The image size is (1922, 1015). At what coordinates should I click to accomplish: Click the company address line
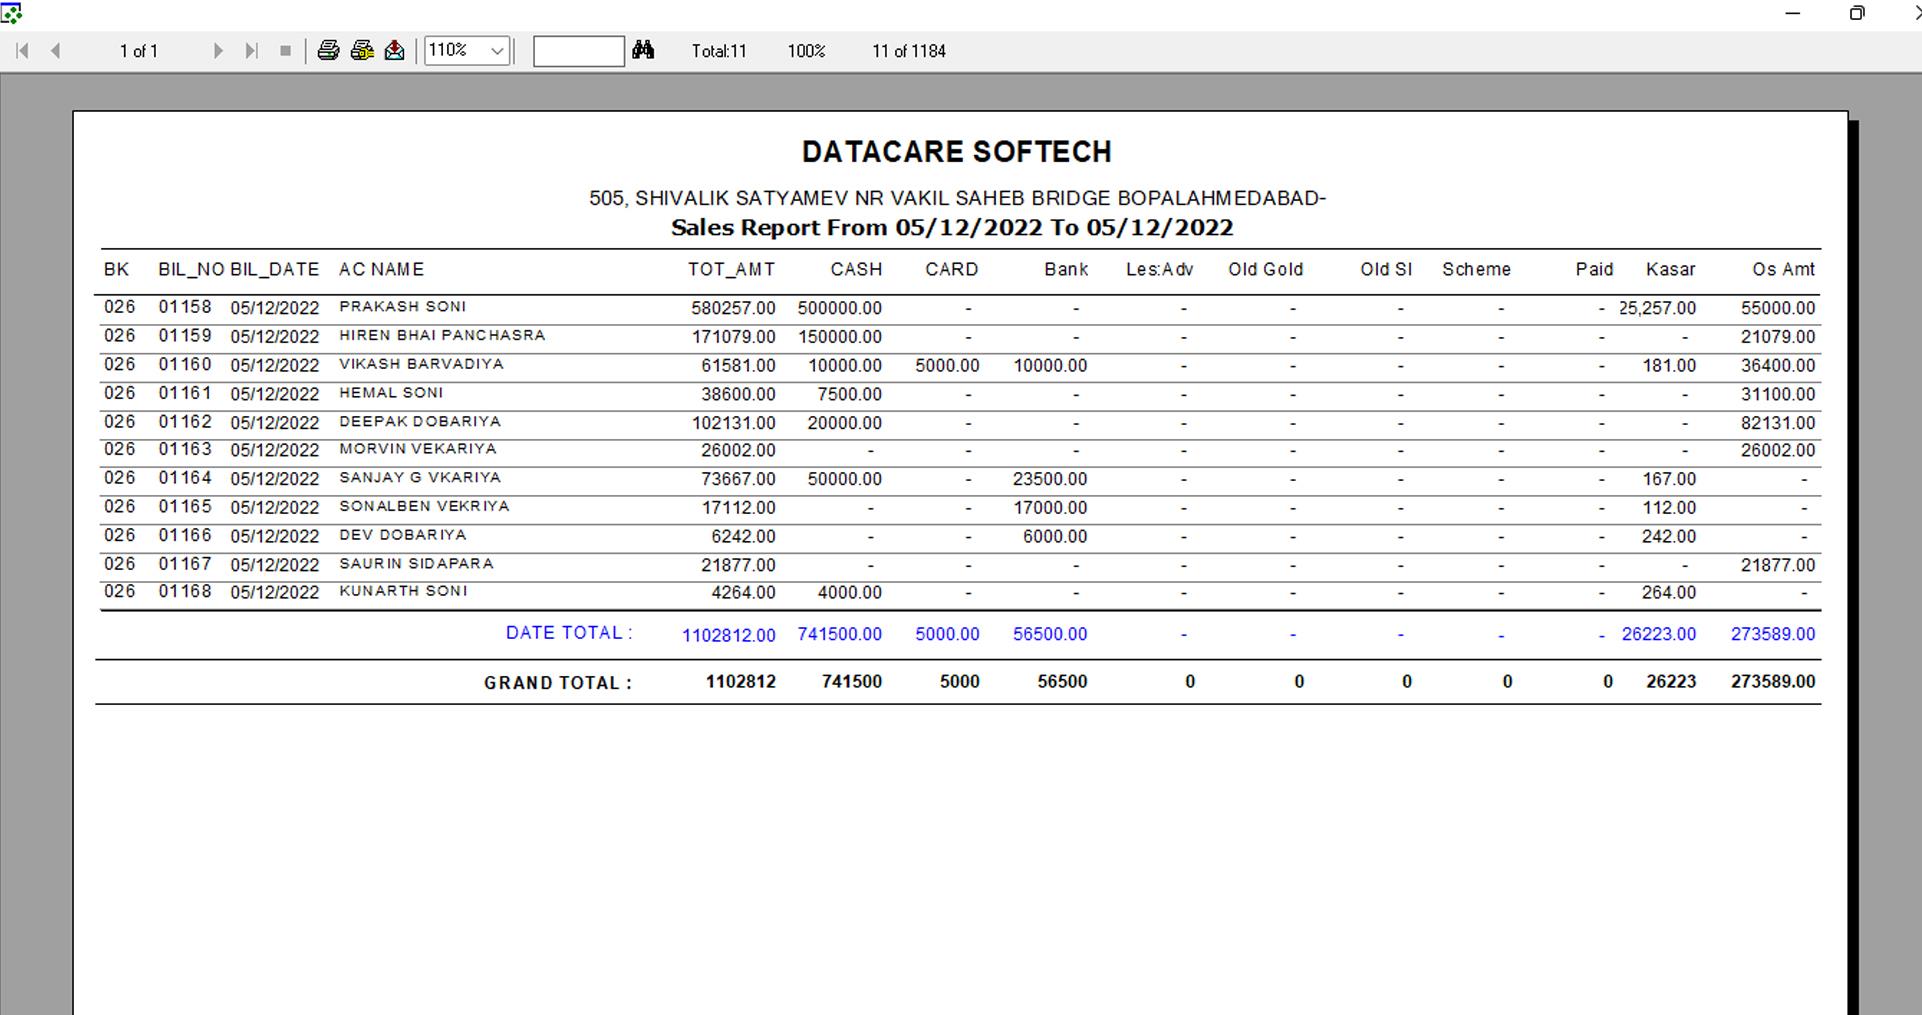pos(957,198)
